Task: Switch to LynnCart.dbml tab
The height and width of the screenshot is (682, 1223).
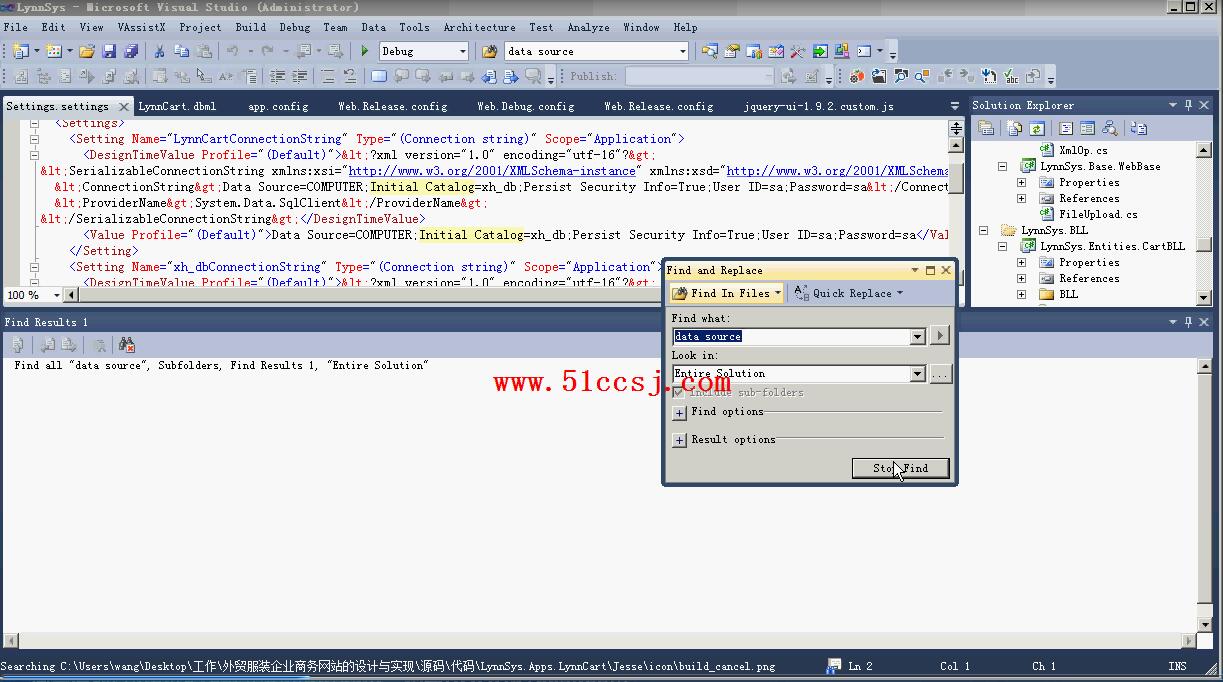Action: coord(177,106)
